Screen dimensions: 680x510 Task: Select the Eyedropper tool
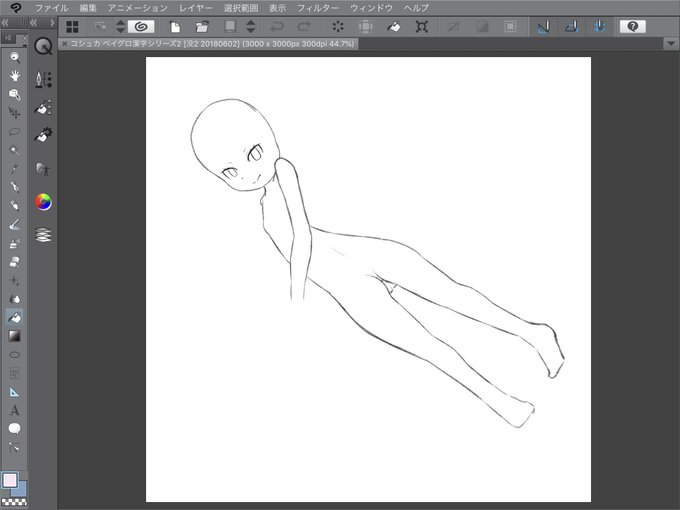14,169
